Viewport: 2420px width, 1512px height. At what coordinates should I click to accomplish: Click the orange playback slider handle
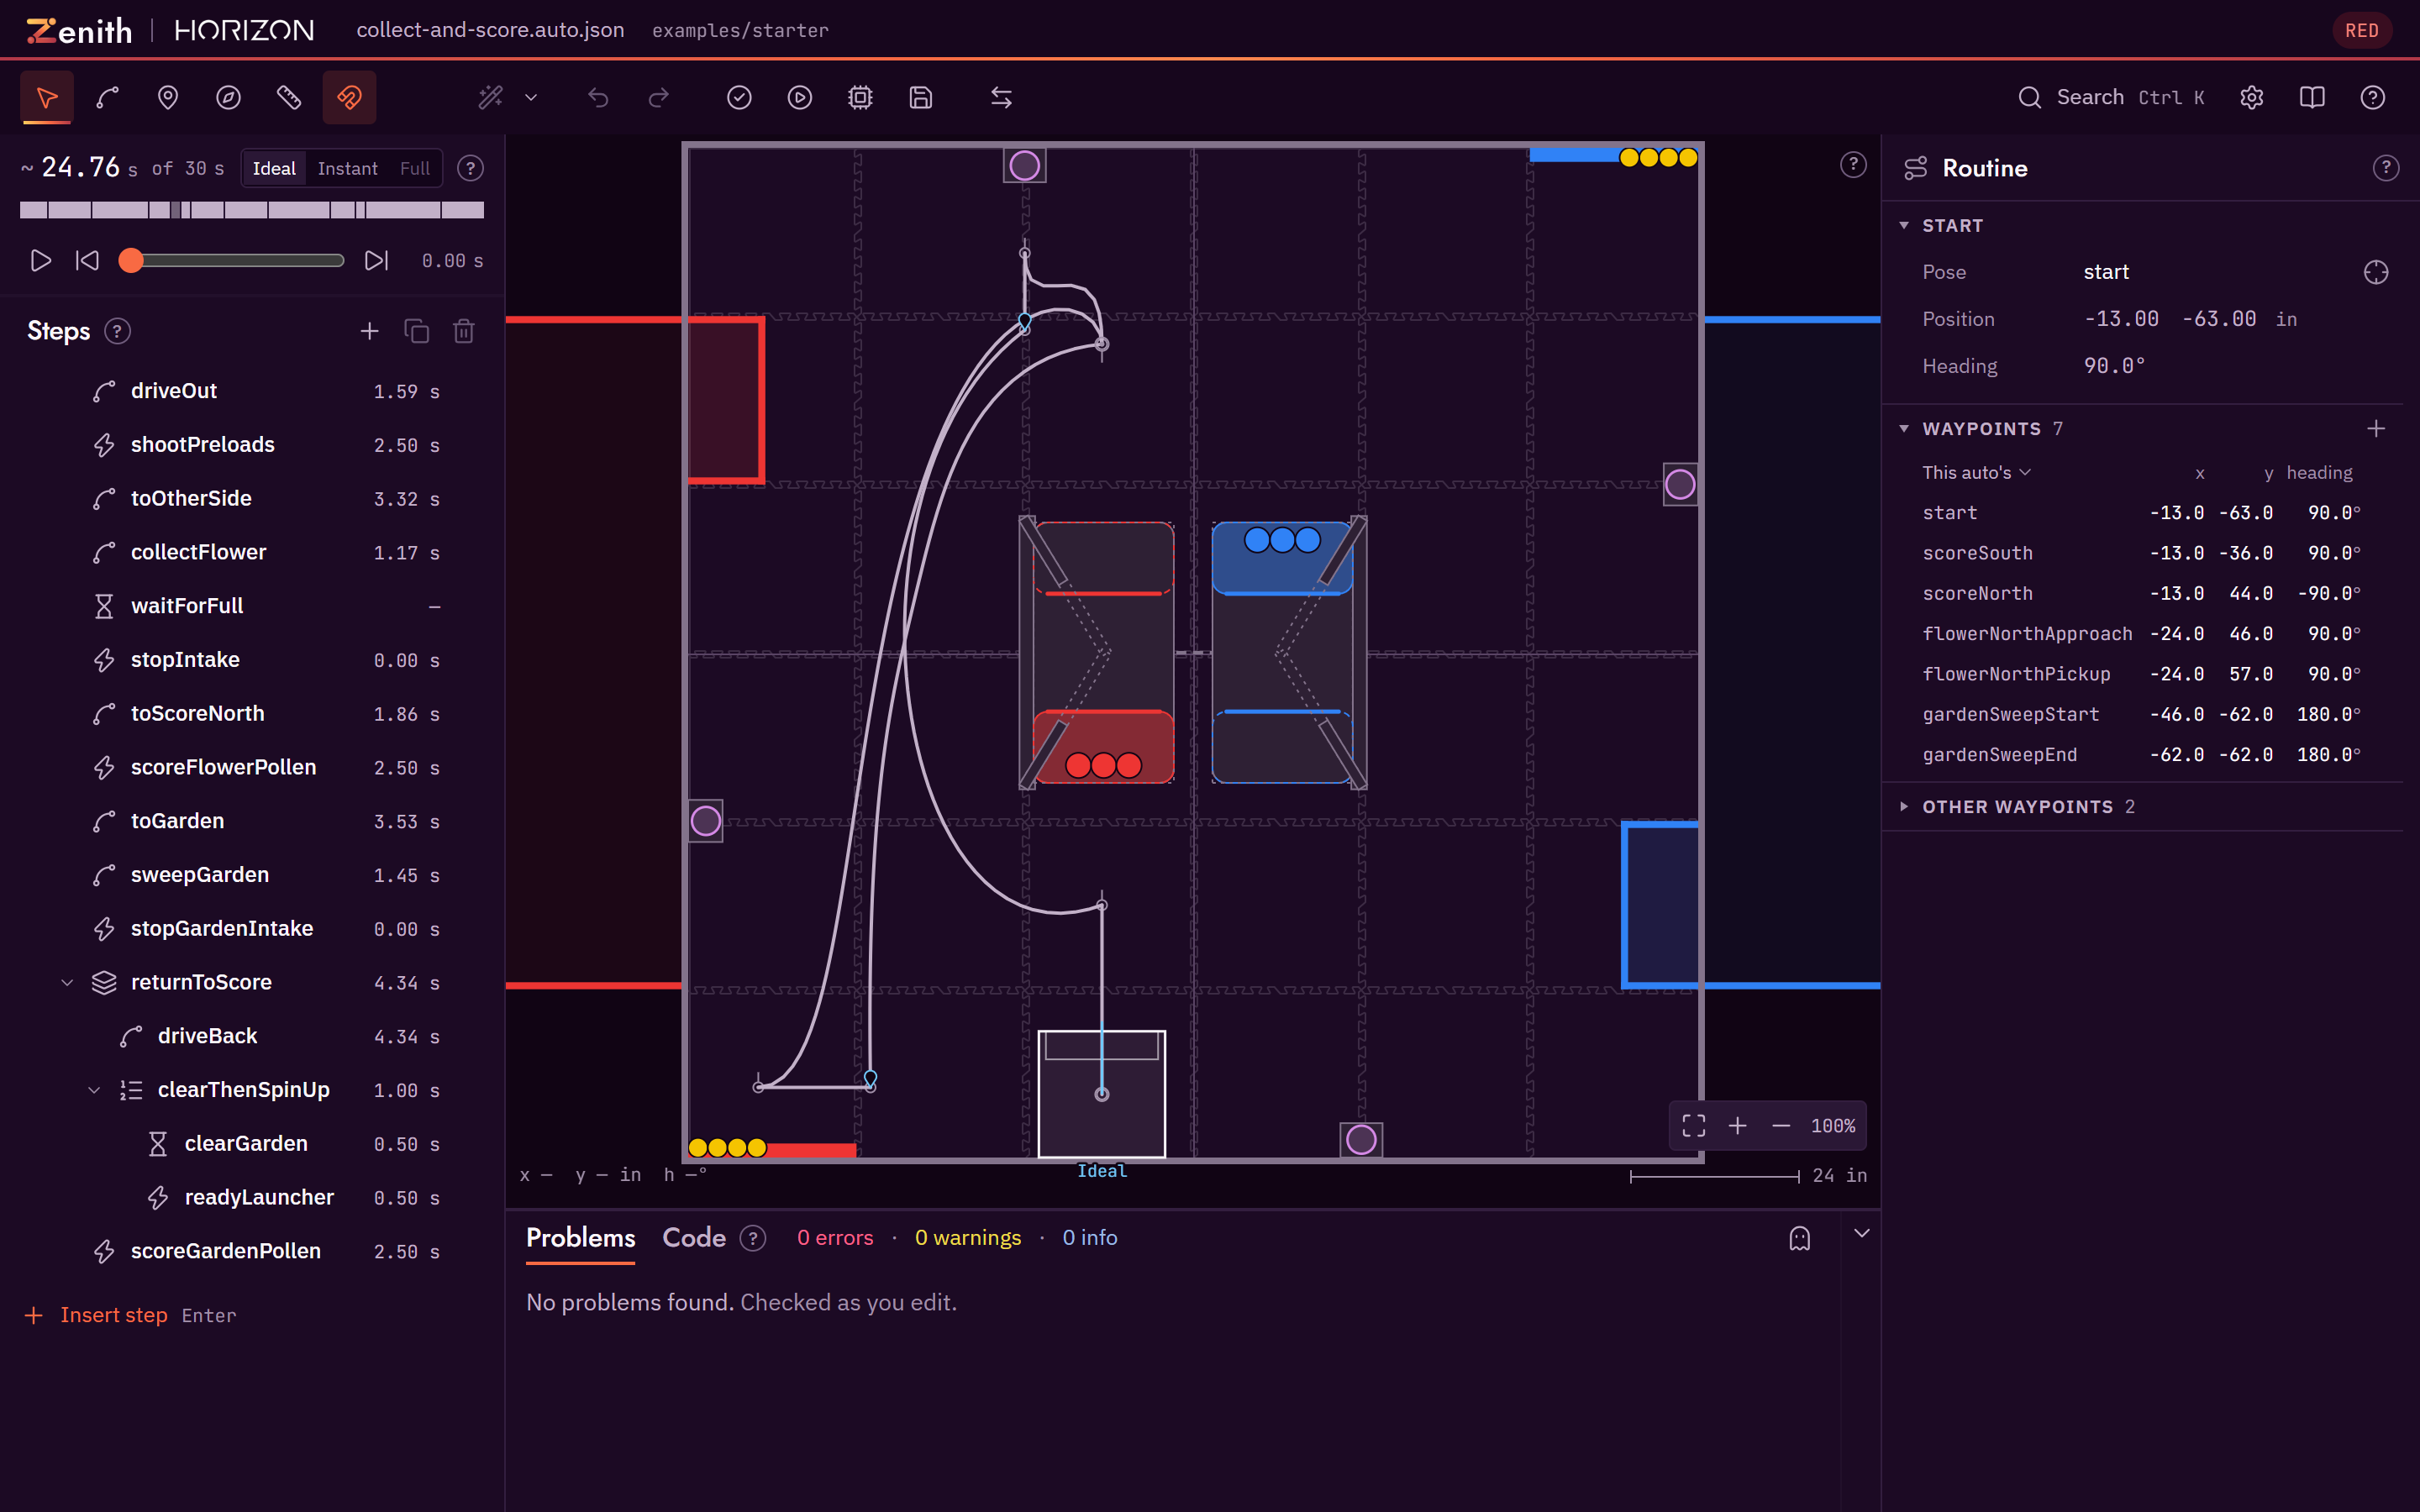click(x=131, y=261)
